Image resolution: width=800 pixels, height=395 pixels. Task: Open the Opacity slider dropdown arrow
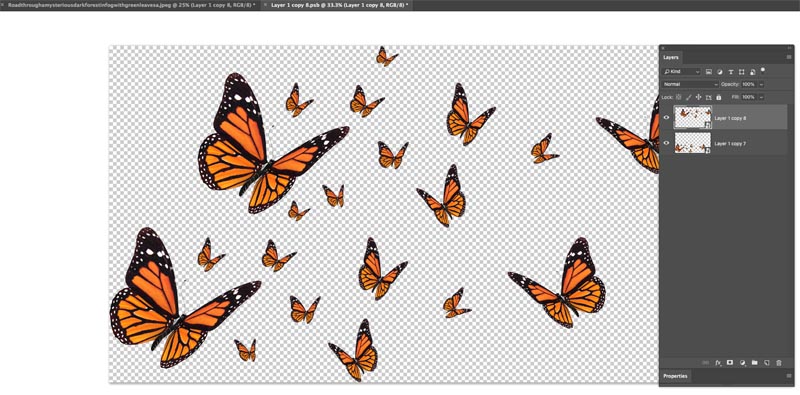[x=761, y=84]
